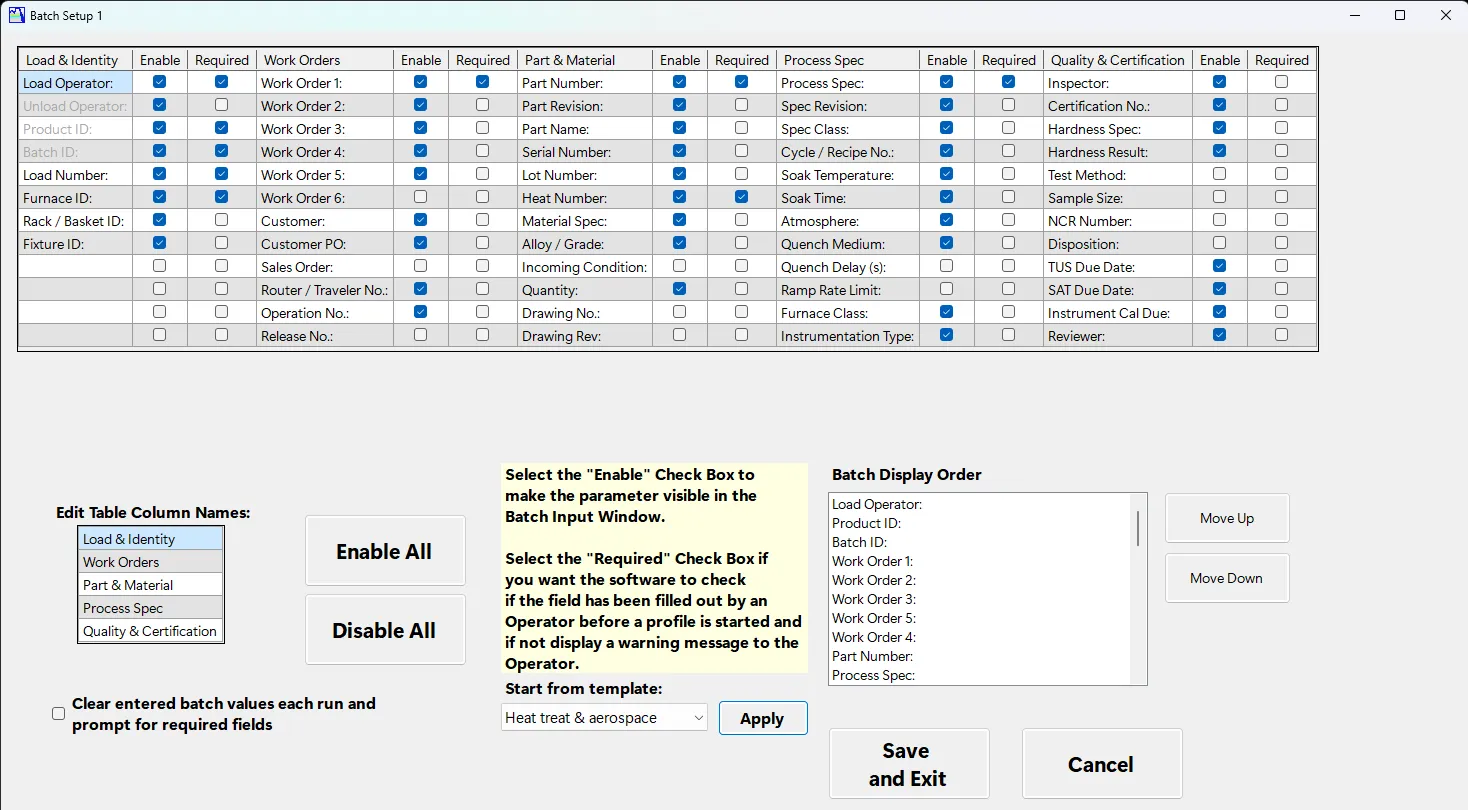This screenshot has width=1468, height=810.
Task: Toggle Enable checkbox for TUS Due Date
Action: pos(1219,266)
